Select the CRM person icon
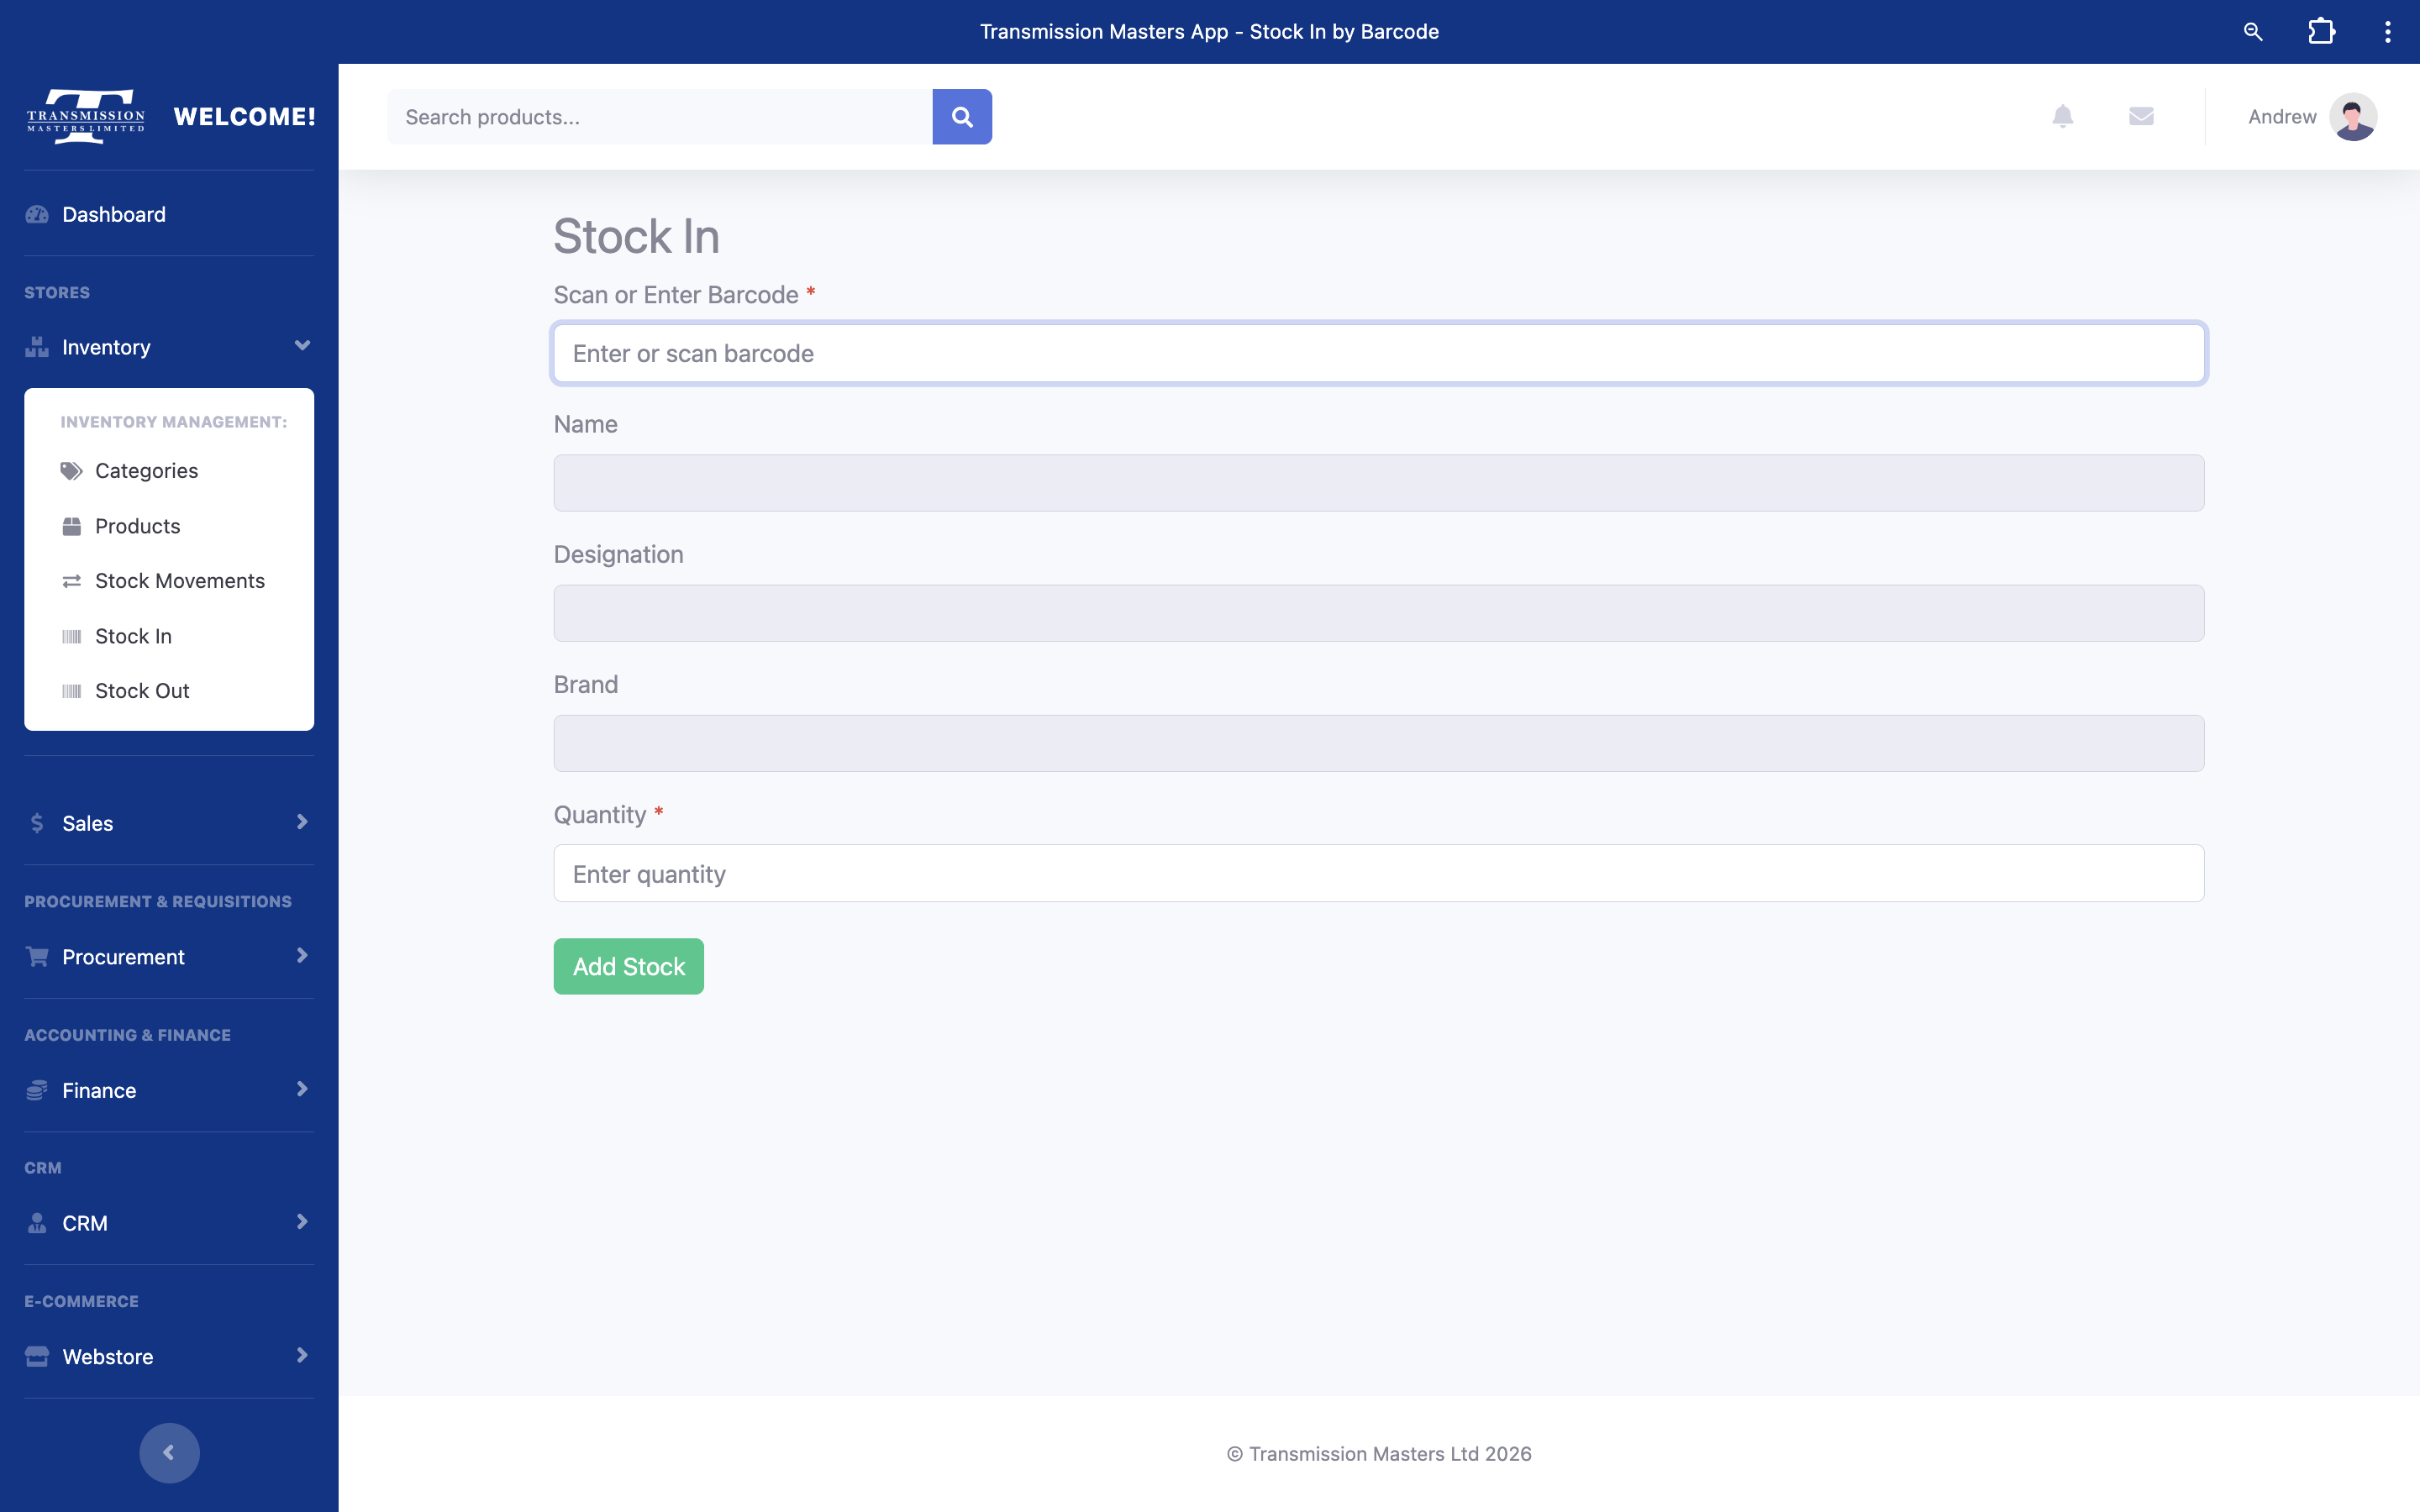 (37, 1222)
